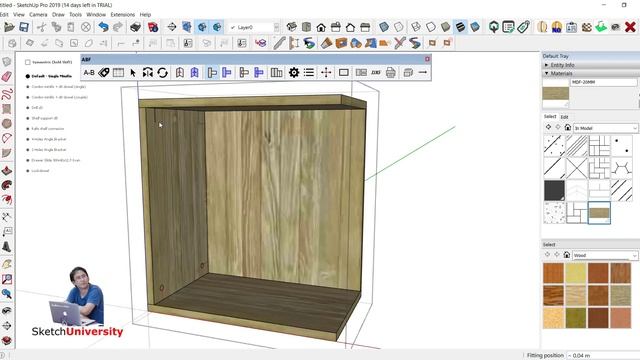Open the Wood library dropdown
Screen dimensions: 640x360
coord(605,255)
